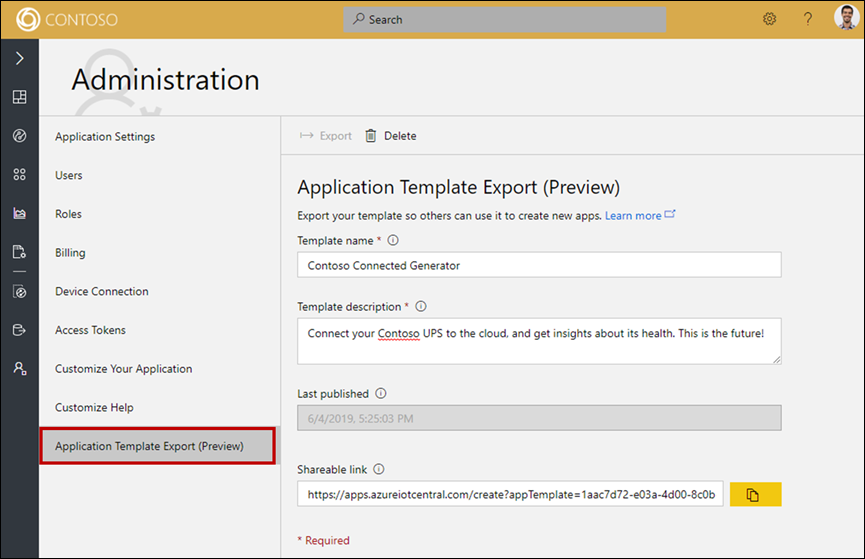Open the Device templates icon in sidebar
Screen dimensions: 865x559
(x=20, y=291)
